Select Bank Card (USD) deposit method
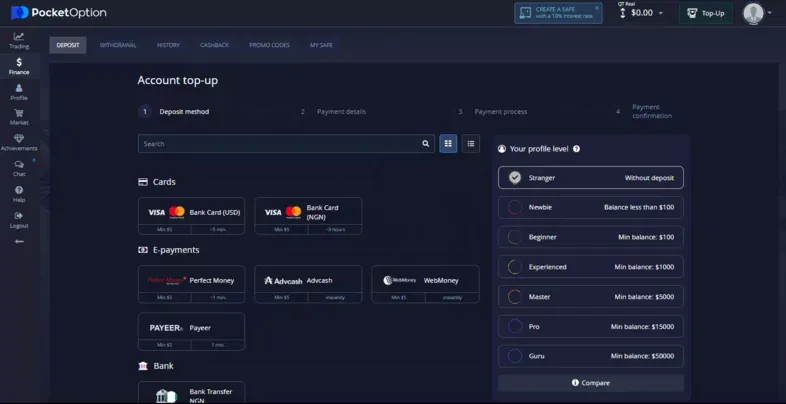This screenshot has height=404, width=786. pos(191,216)
